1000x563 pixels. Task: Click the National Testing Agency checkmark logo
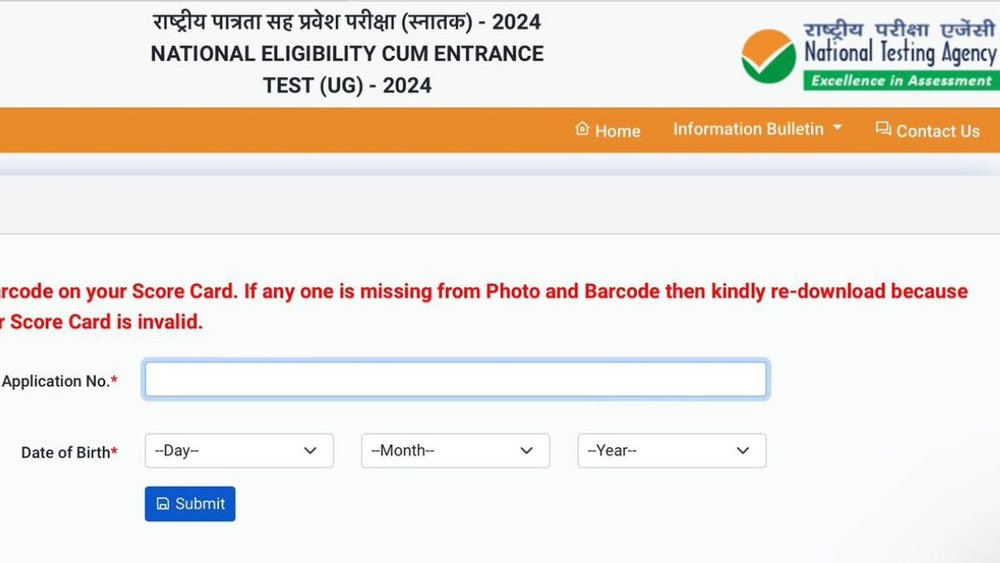768,56
